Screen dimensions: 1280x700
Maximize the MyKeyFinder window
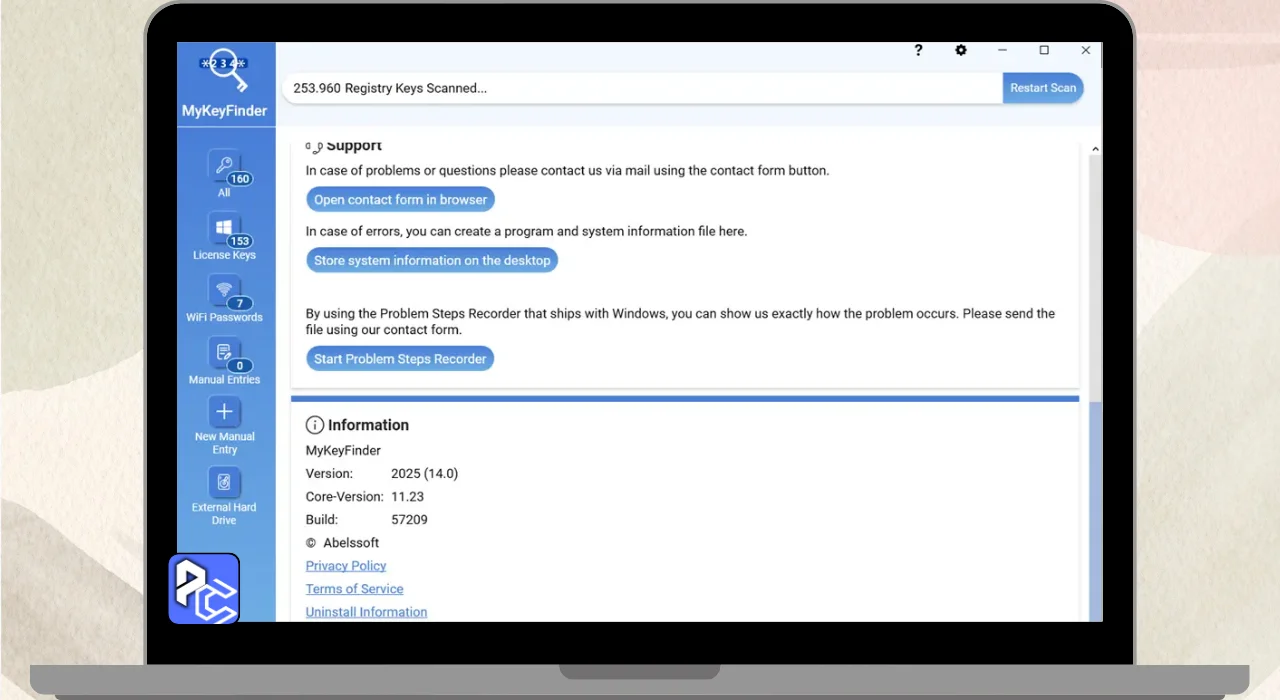pos(1044,50)
